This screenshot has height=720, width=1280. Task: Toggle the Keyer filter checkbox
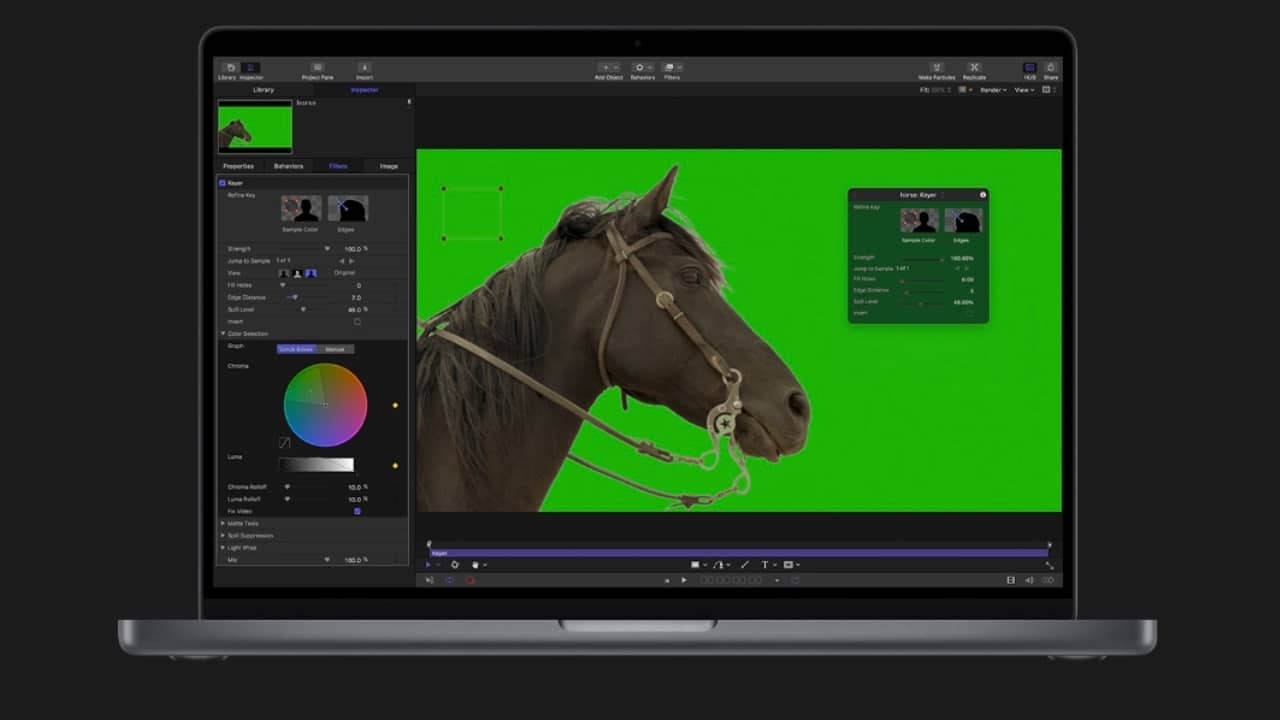click(222, 183)
